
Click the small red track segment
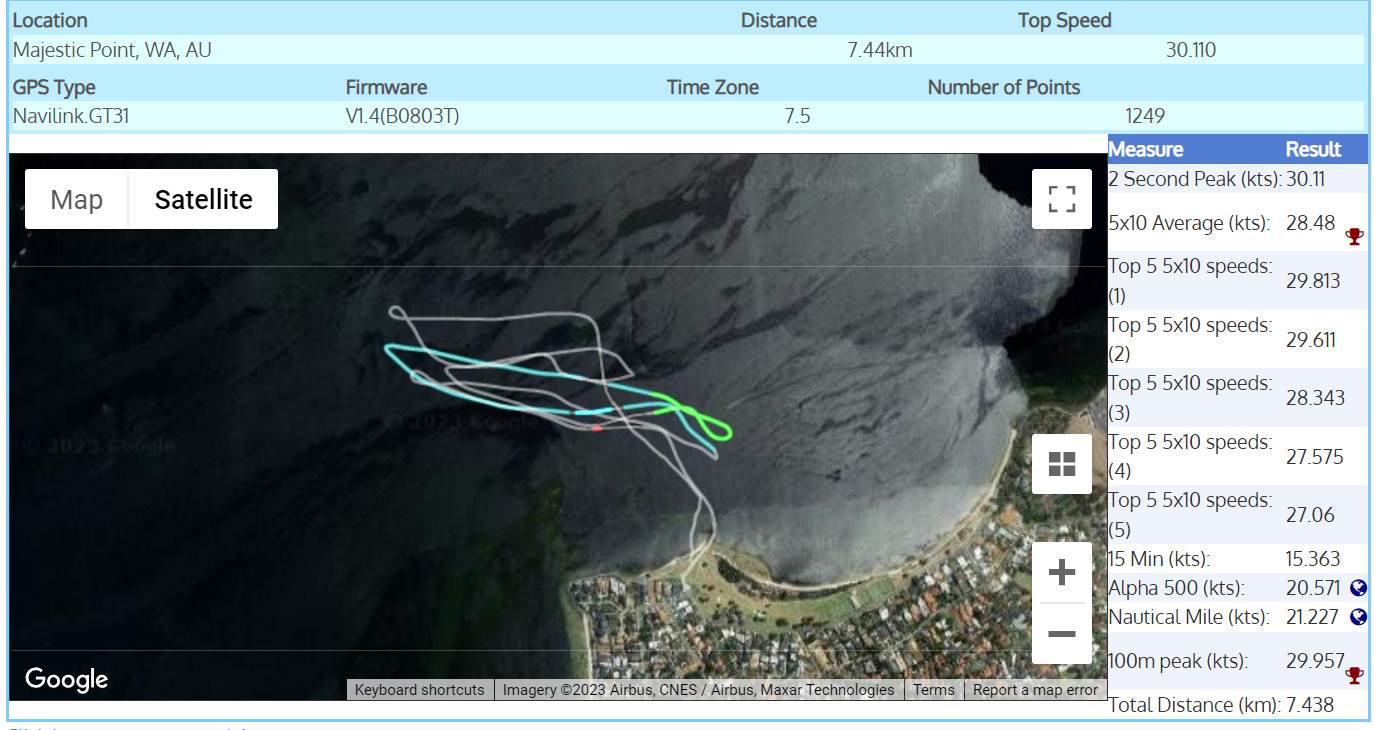tap(597, 428)
